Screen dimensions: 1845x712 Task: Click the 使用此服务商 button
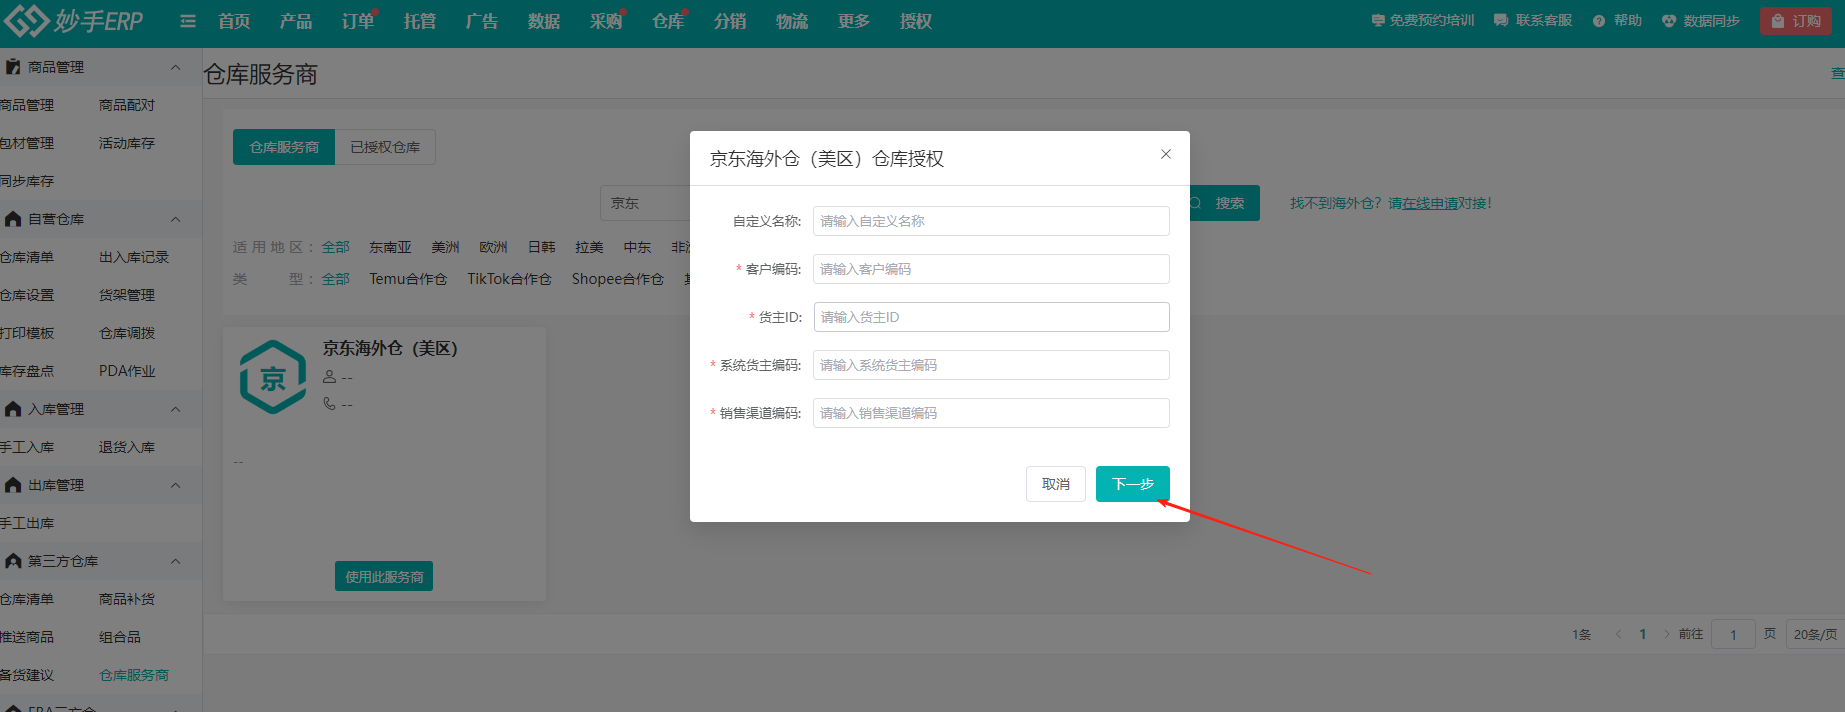click(384, 576)
